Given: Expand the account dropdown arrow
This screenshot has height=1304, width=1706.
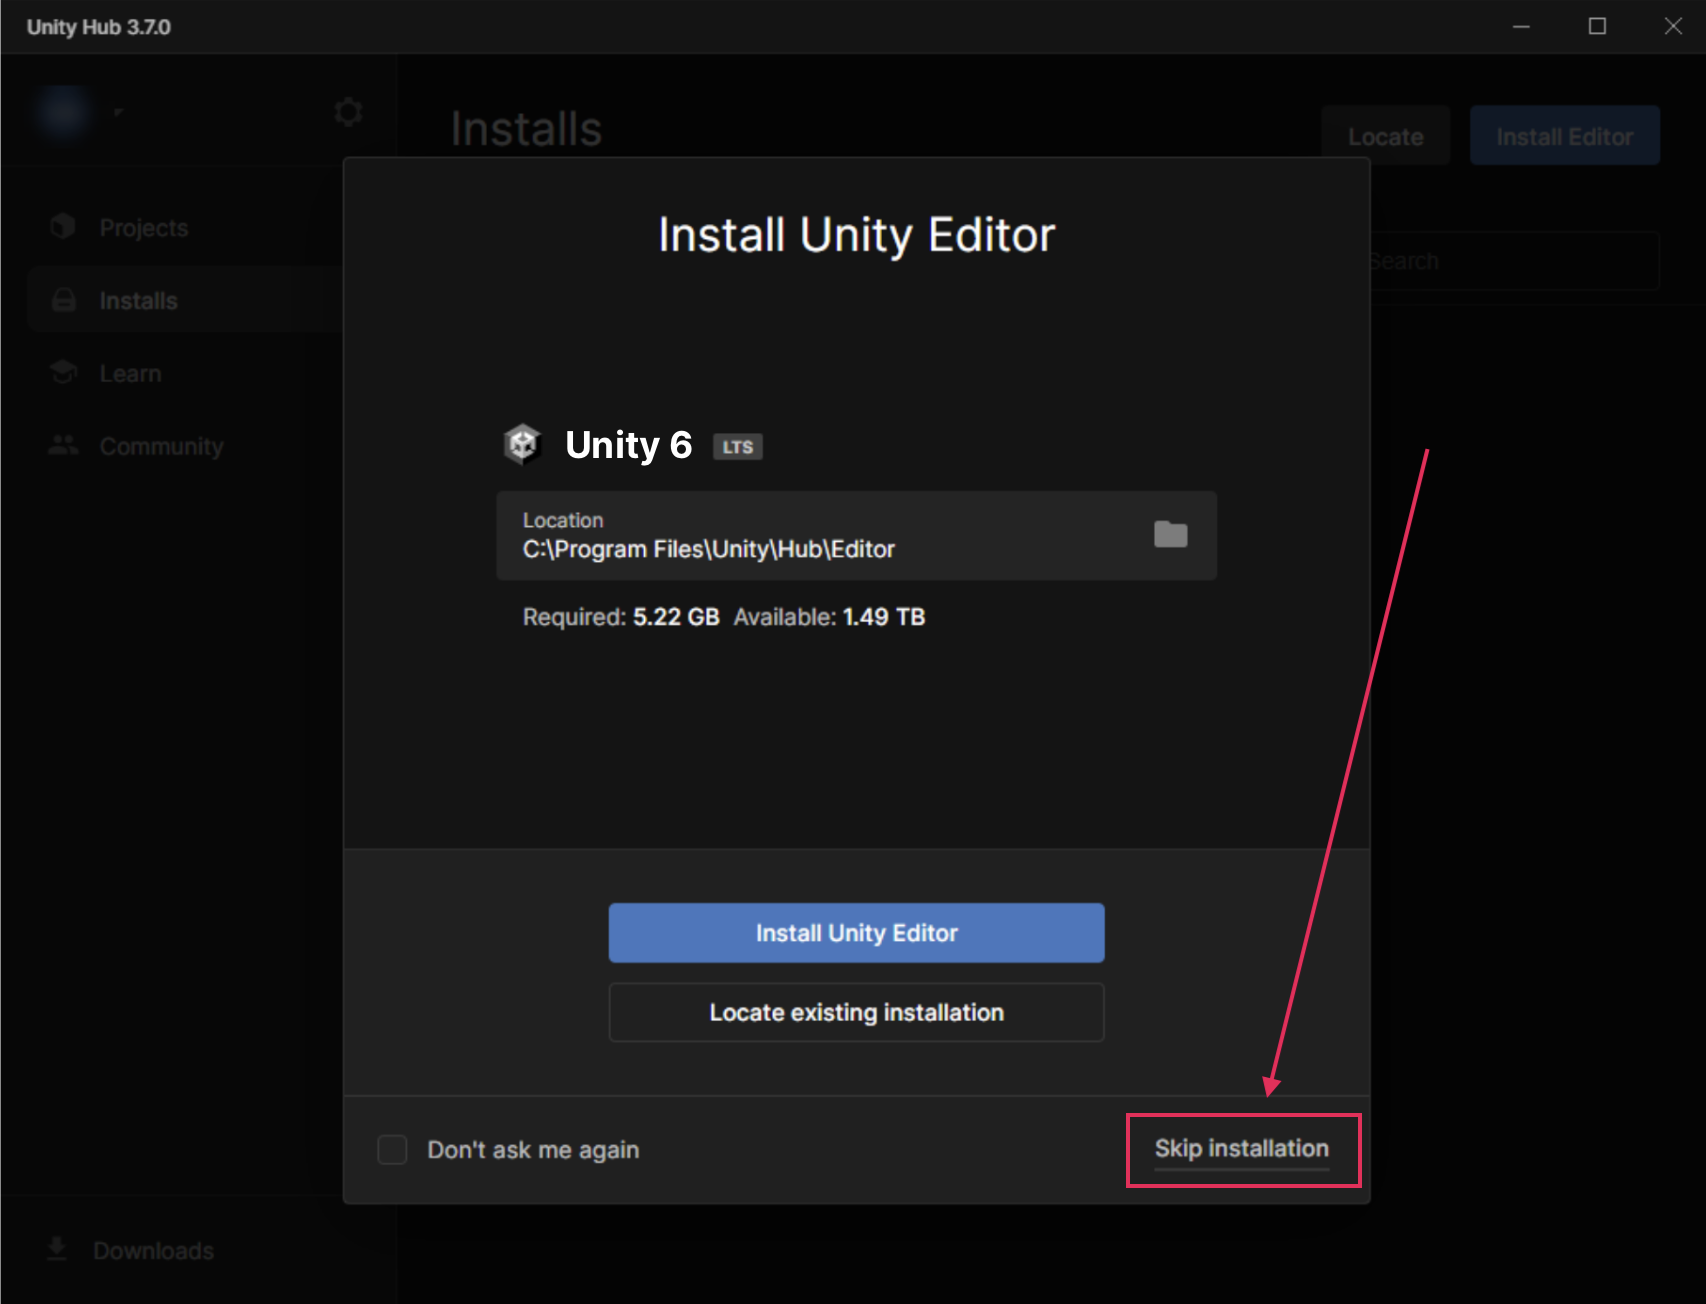Looking at the screenshot, I should click(118, 112).
